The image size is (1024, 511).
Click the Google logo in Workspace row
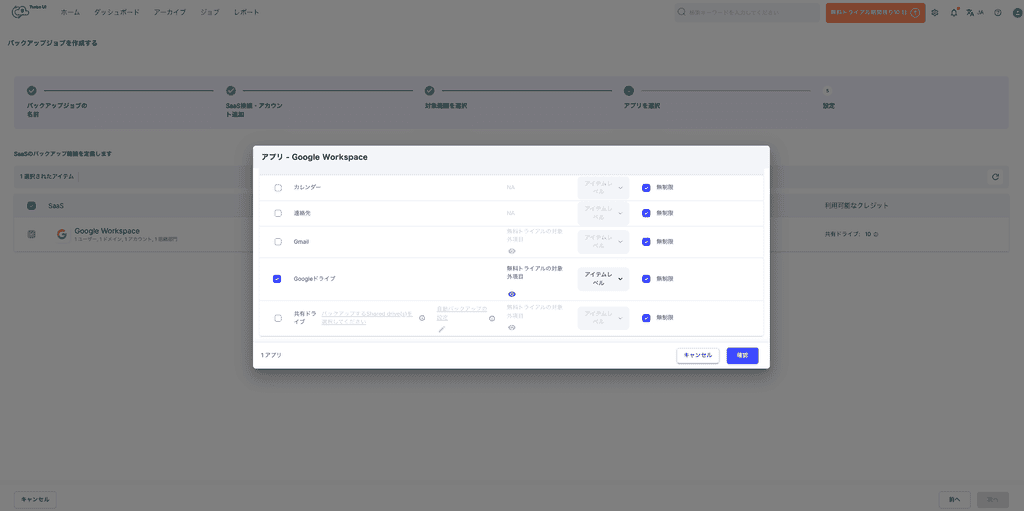point(62,234)
